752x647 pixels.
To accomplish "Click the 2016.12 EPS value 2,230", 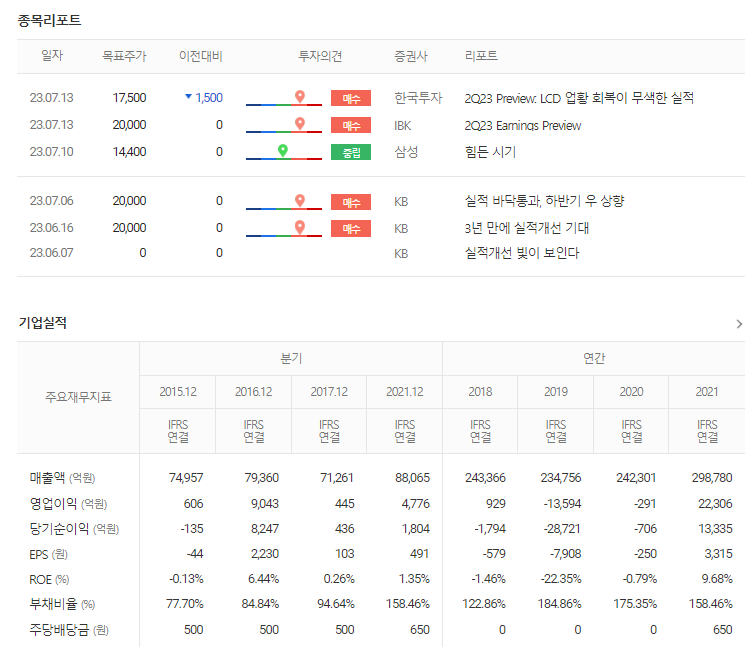I will (x=265, y=554).
